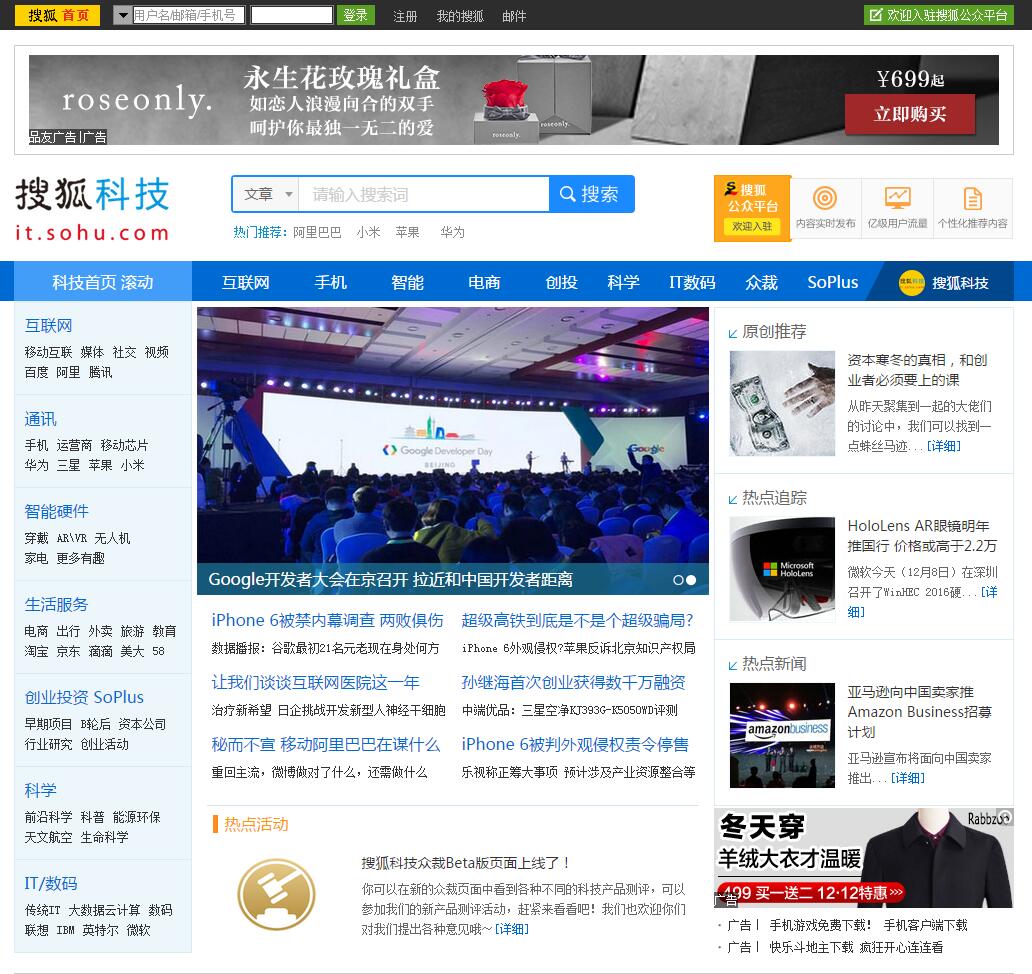Open the 科学 navigation tab

tap(623, 282)
